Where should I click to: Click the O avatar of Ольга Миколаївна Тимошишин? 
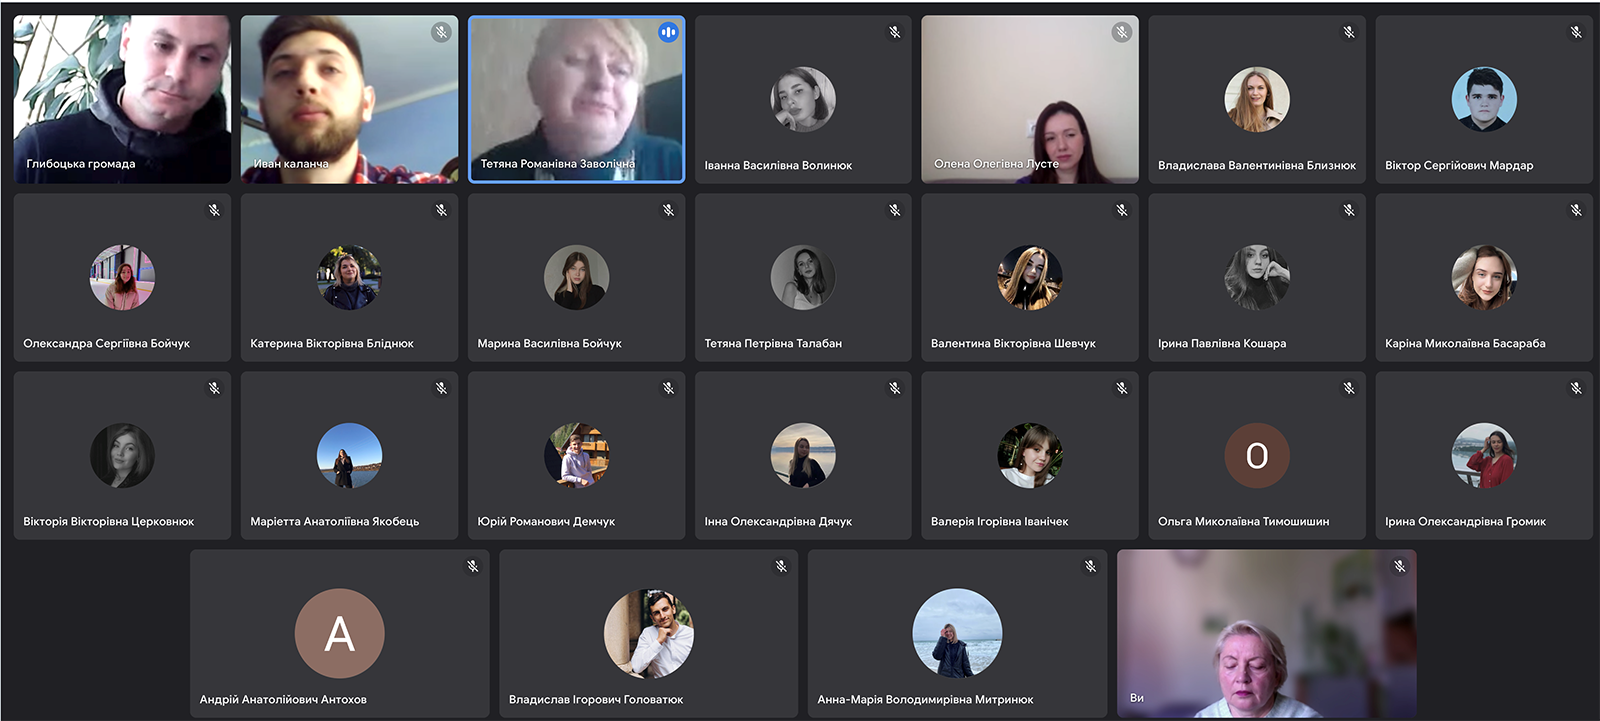pos(1257,456)
